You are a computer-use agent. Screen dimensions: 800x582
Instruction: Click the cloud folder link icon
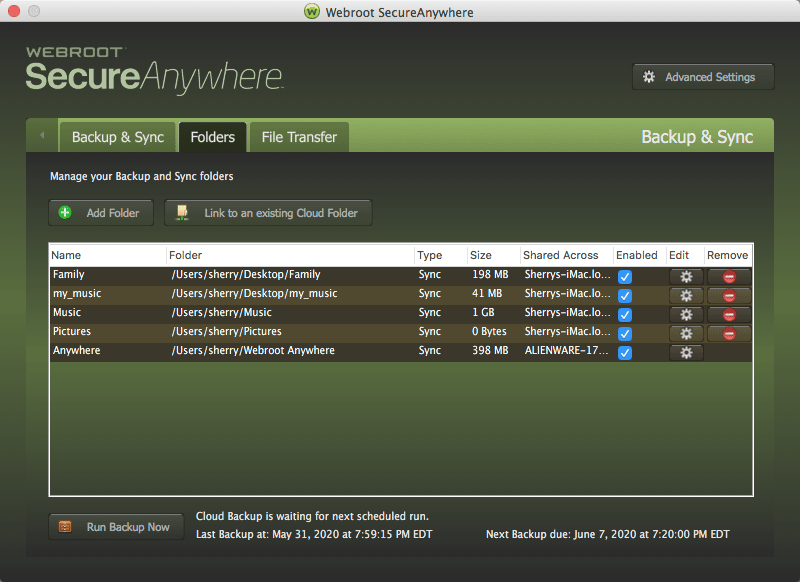(182, 212)
